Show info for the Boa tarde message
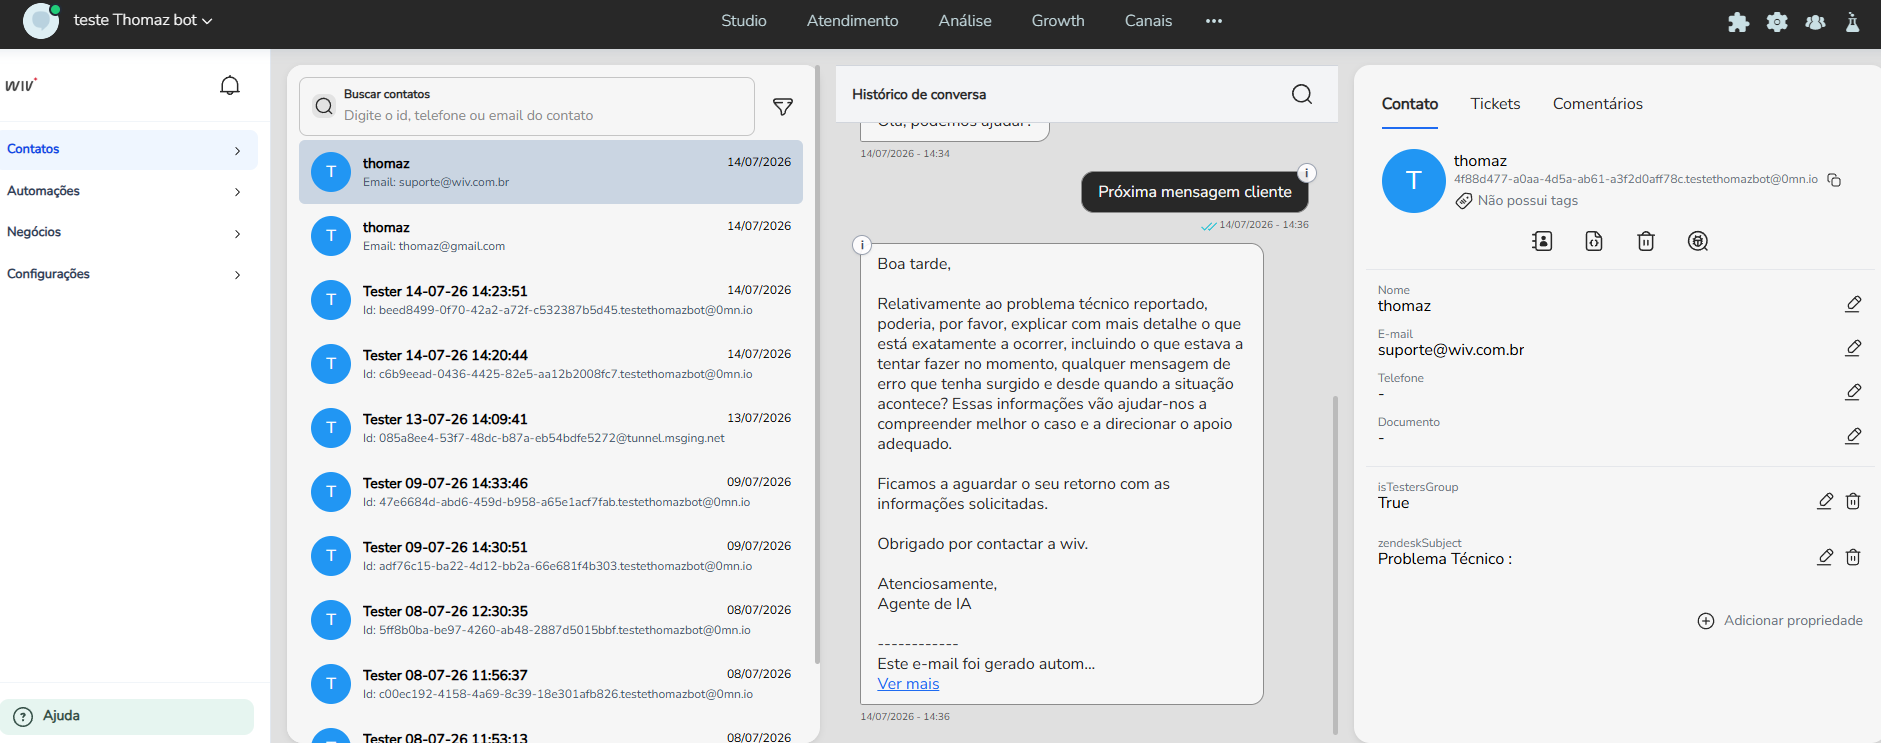 (862, 245)
